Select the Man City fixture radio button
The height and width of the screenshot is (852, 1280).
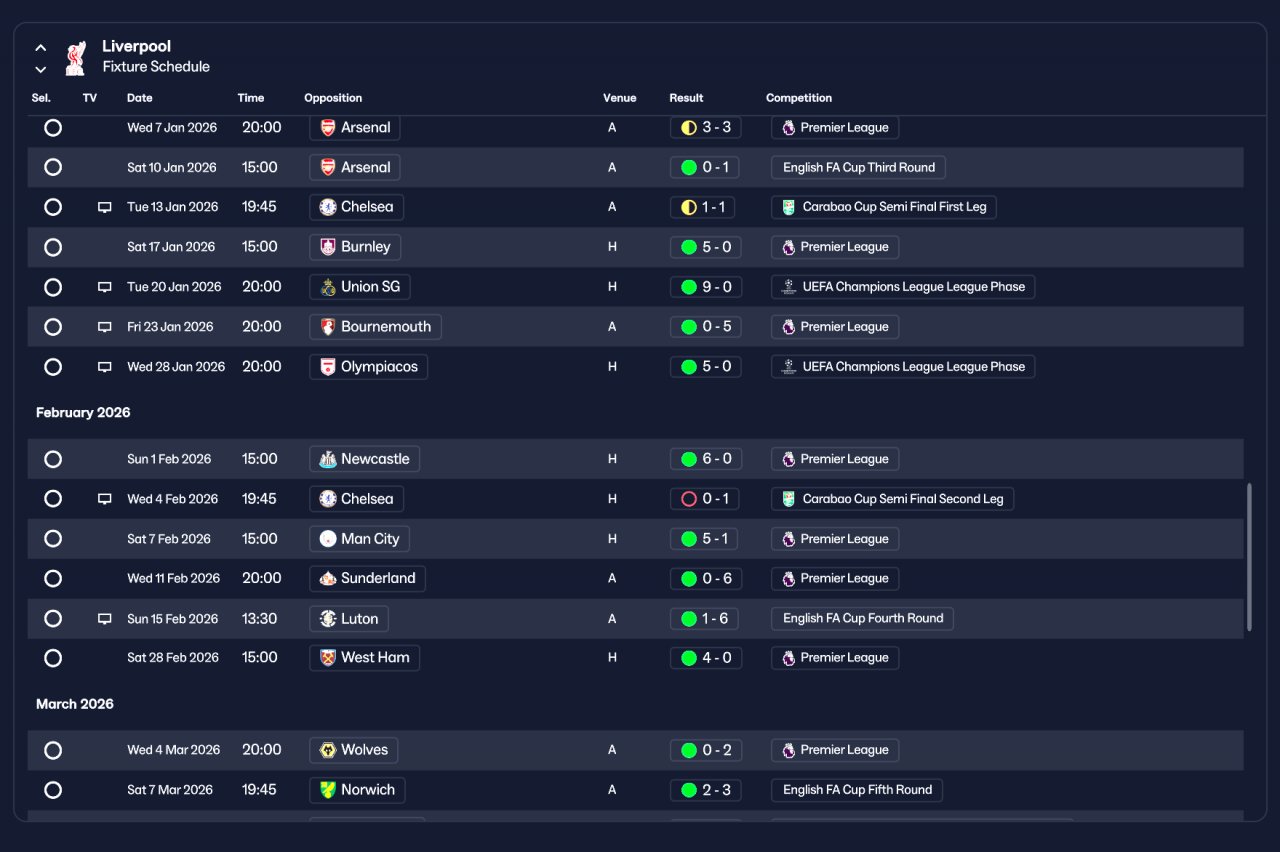[x=53, y=539]
